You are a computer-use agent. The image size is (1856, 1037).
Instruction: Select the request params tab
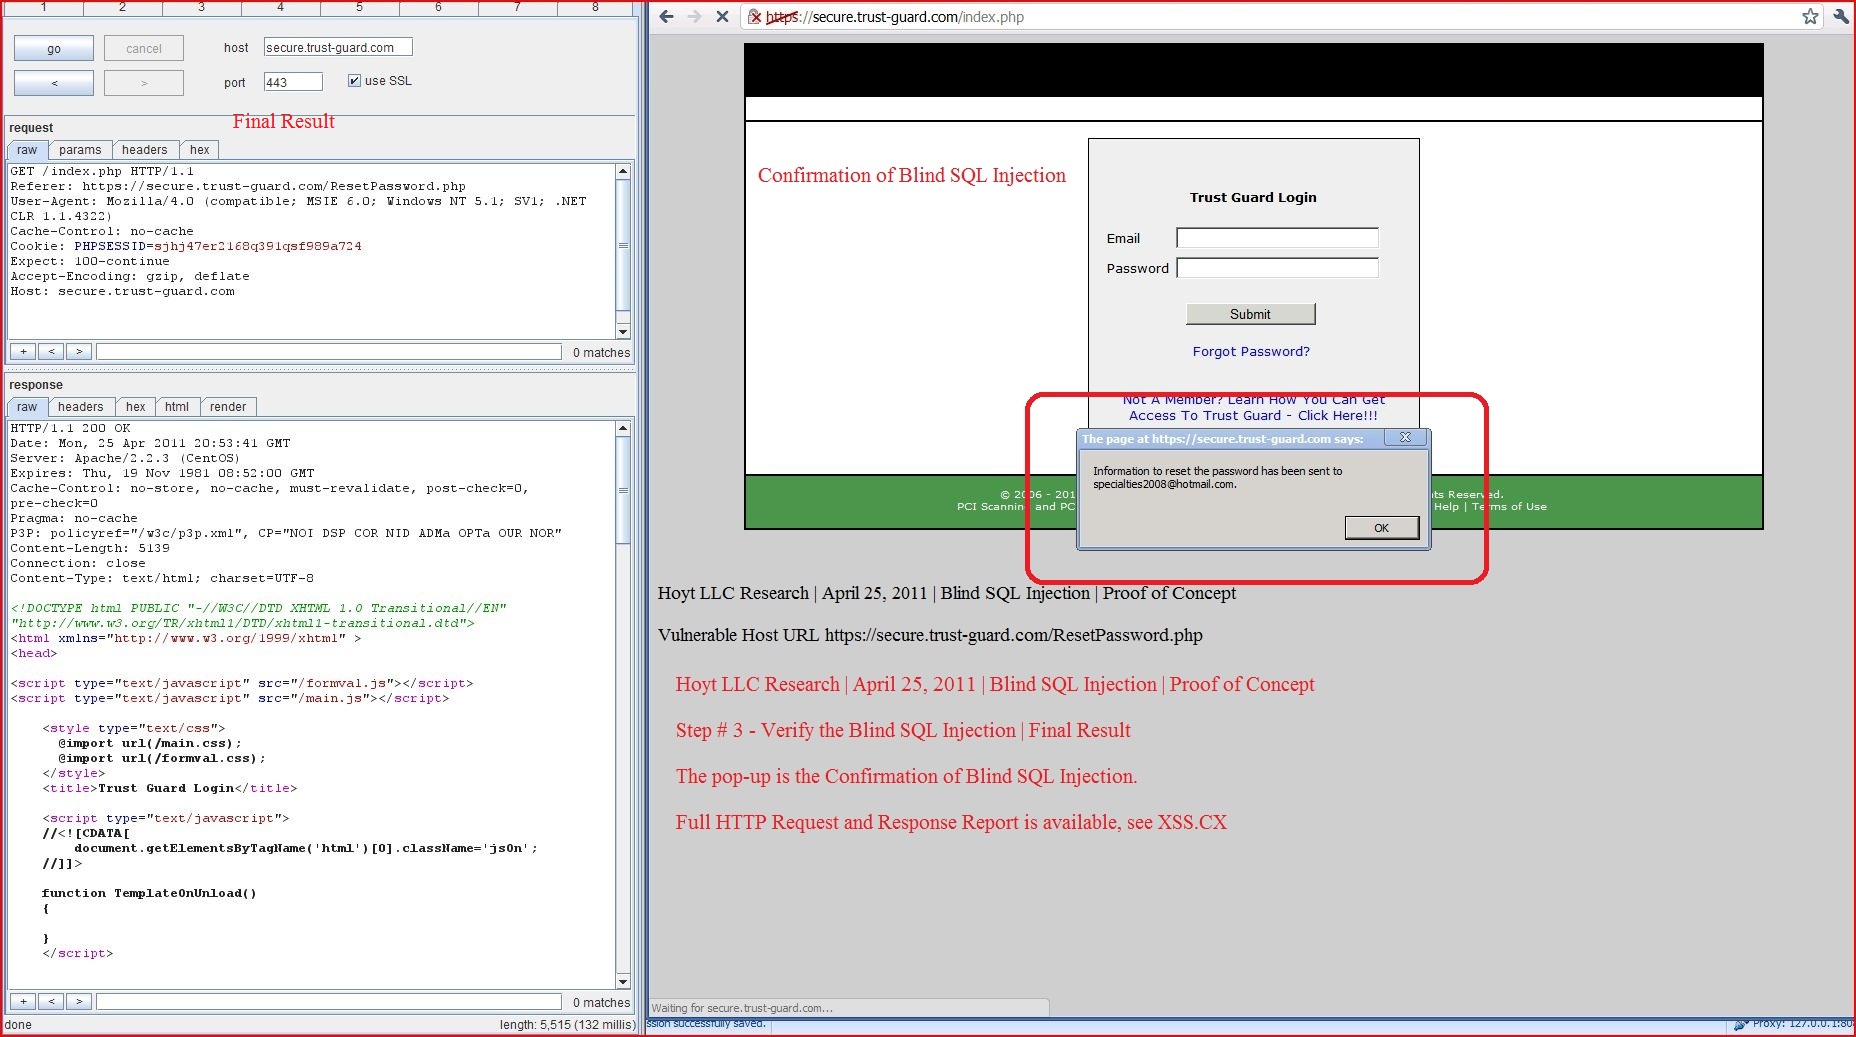(80, 150)
